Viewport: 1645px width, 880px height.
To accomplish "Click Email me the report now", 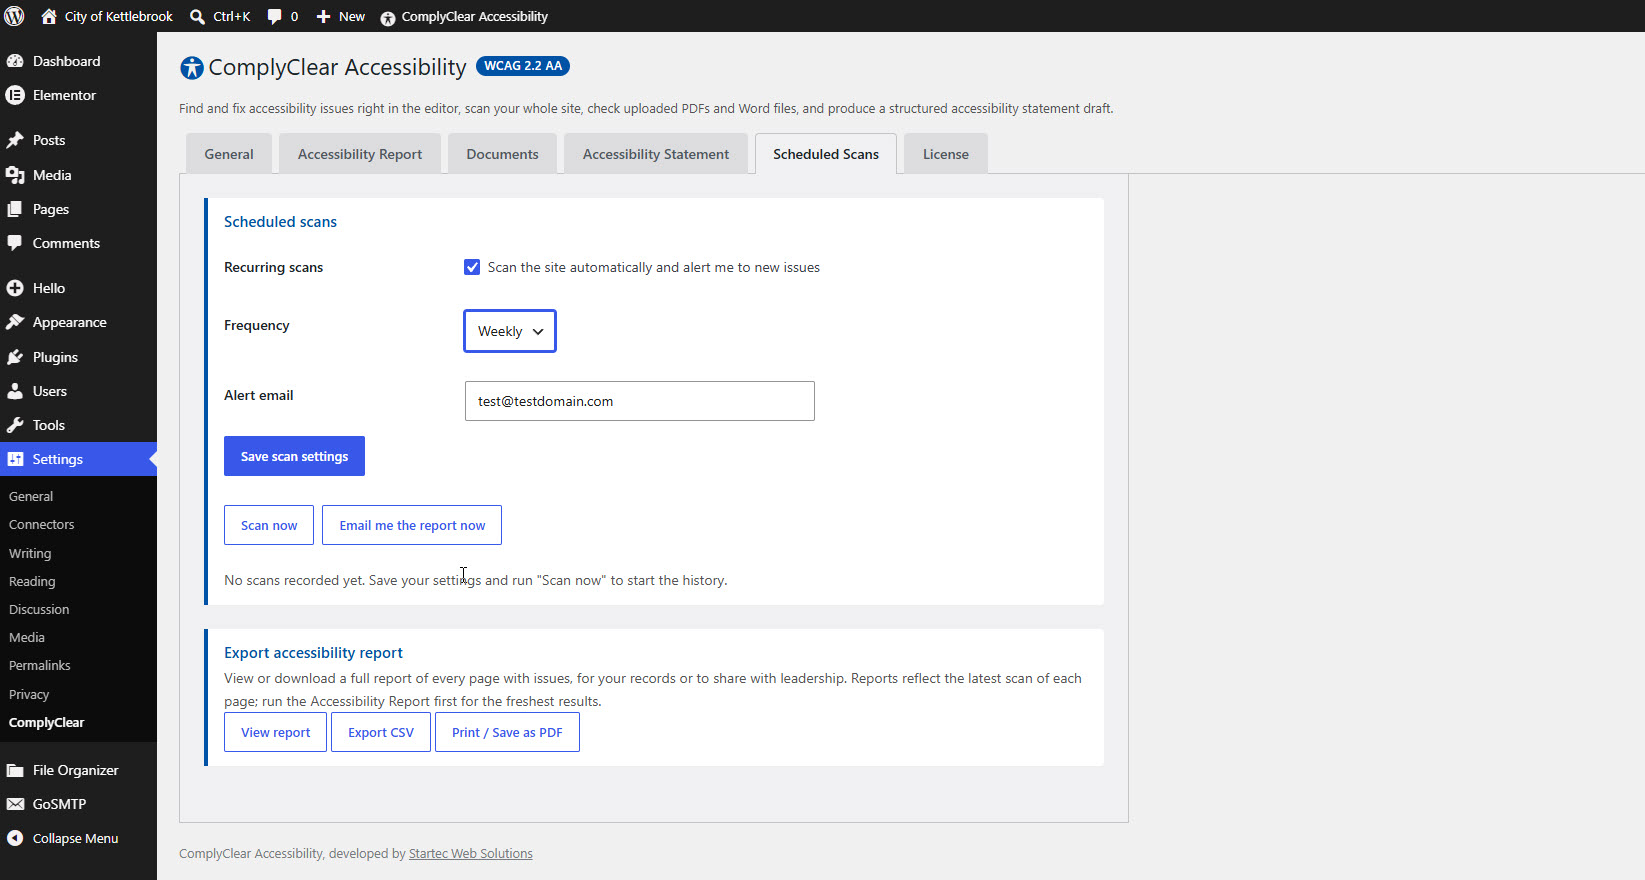I will [412, 525].
